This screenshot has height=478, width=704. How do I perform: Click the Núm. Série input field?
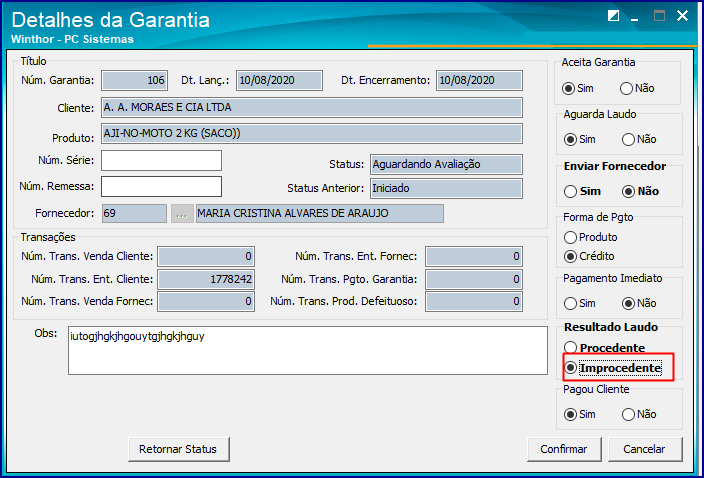pyautogui.click(x=161, y=161)
